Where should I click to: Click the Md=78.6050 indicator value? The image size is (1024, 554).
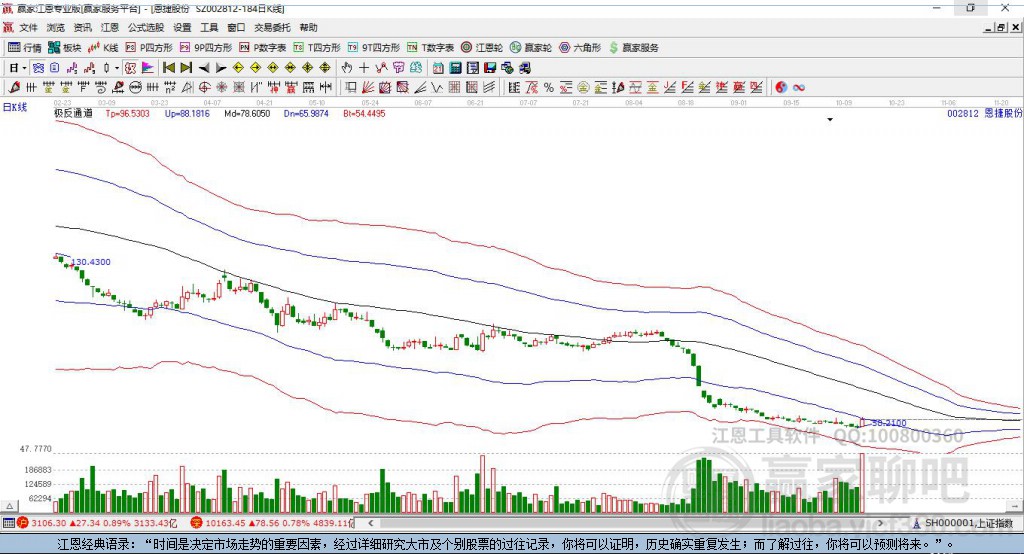[247, 114]
